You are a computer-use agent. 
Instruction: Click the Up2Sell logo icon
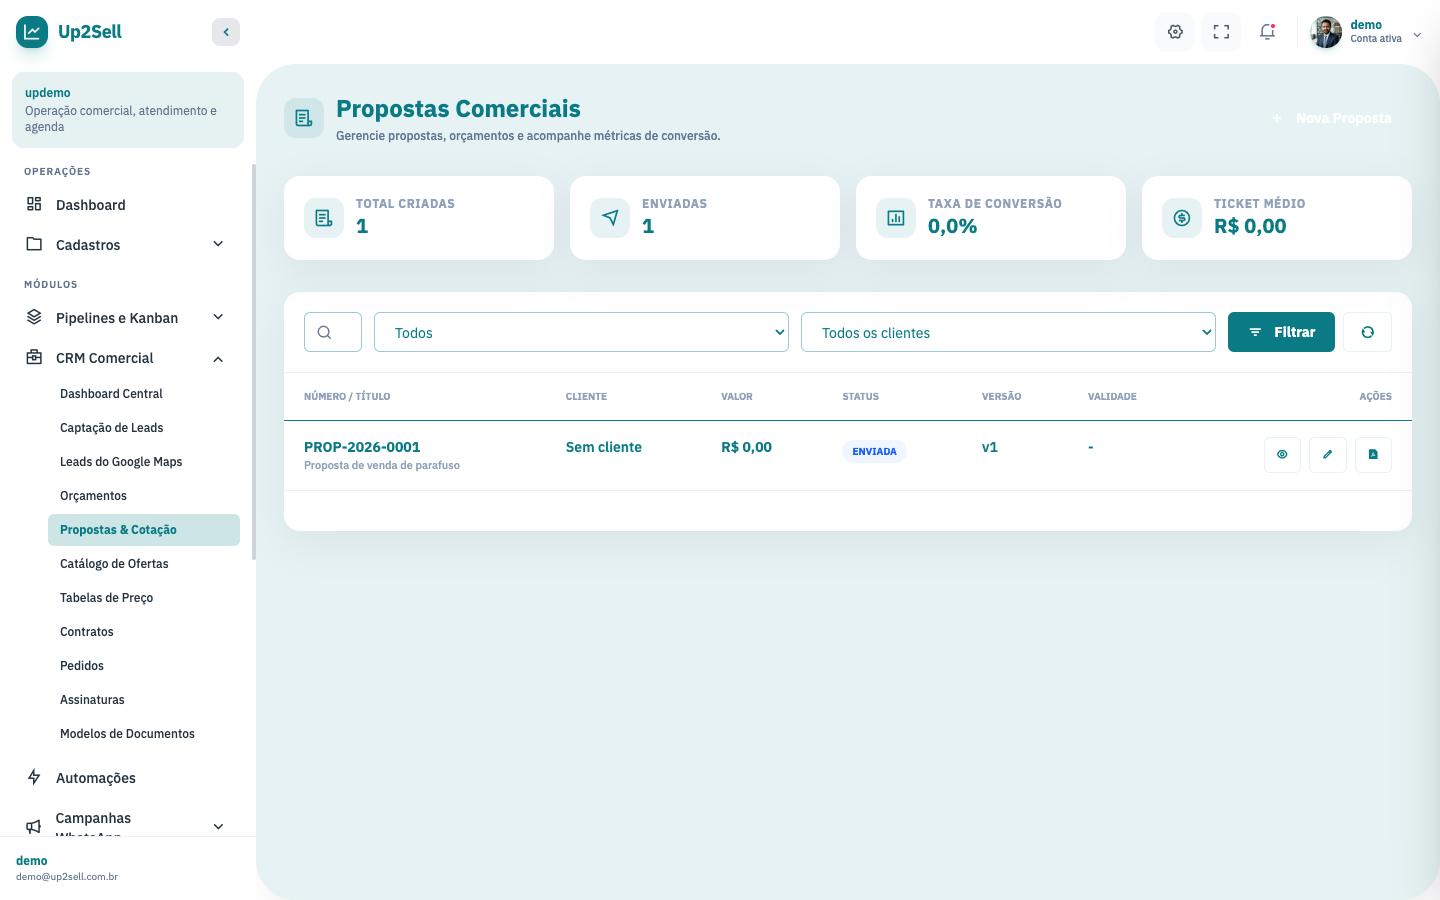point(32,32)
